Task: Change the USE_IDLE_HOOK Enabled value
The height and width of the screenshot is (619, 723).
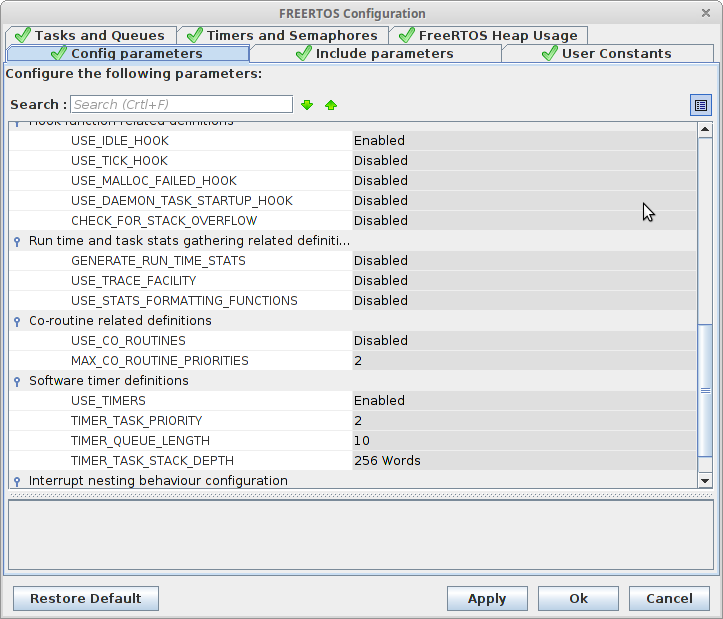Action: tap(524, 141)
